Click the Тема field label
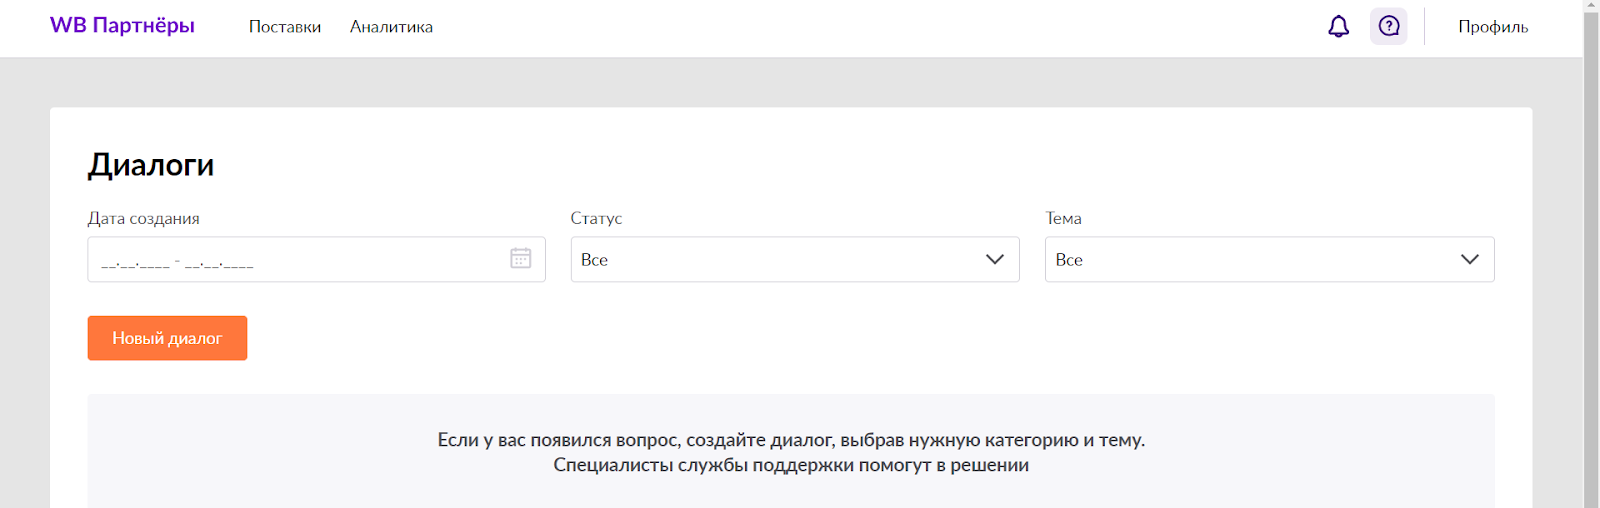 click(1064, 218)
